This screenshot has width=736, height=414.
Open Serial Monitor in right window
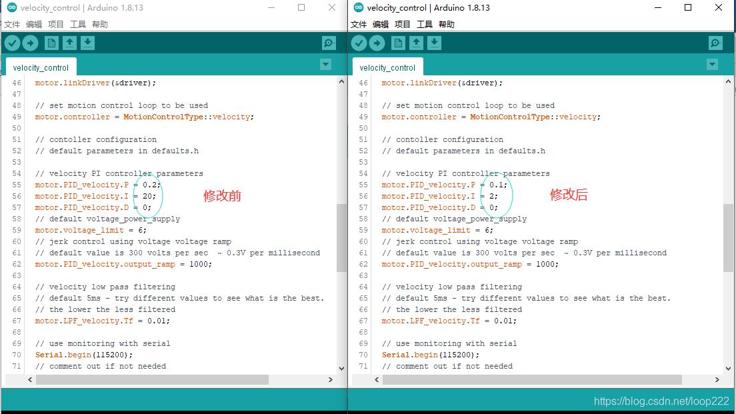(x=715, y=43)
